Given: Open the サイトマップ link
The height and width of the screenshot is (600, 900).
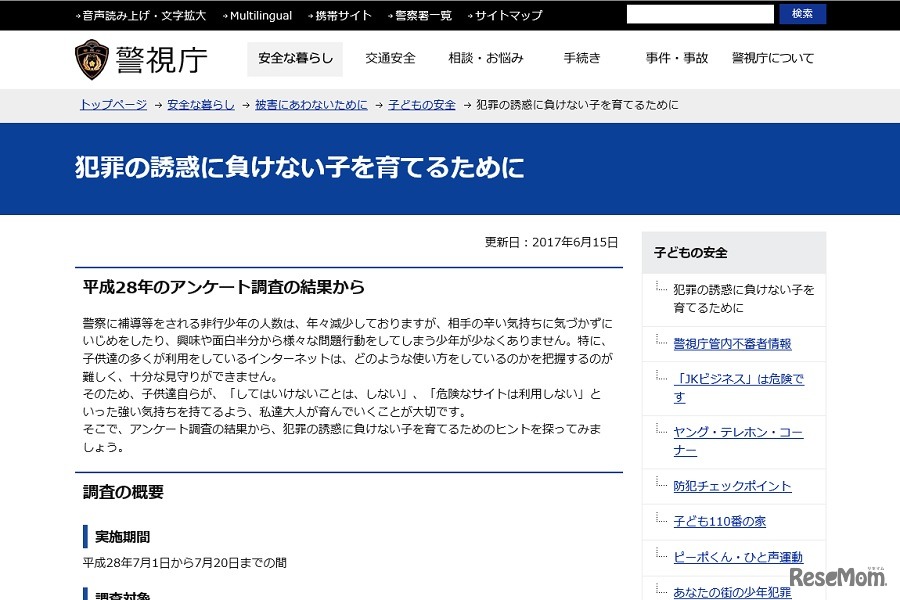Looking at the screenshot, I should (x=508, y=15).
